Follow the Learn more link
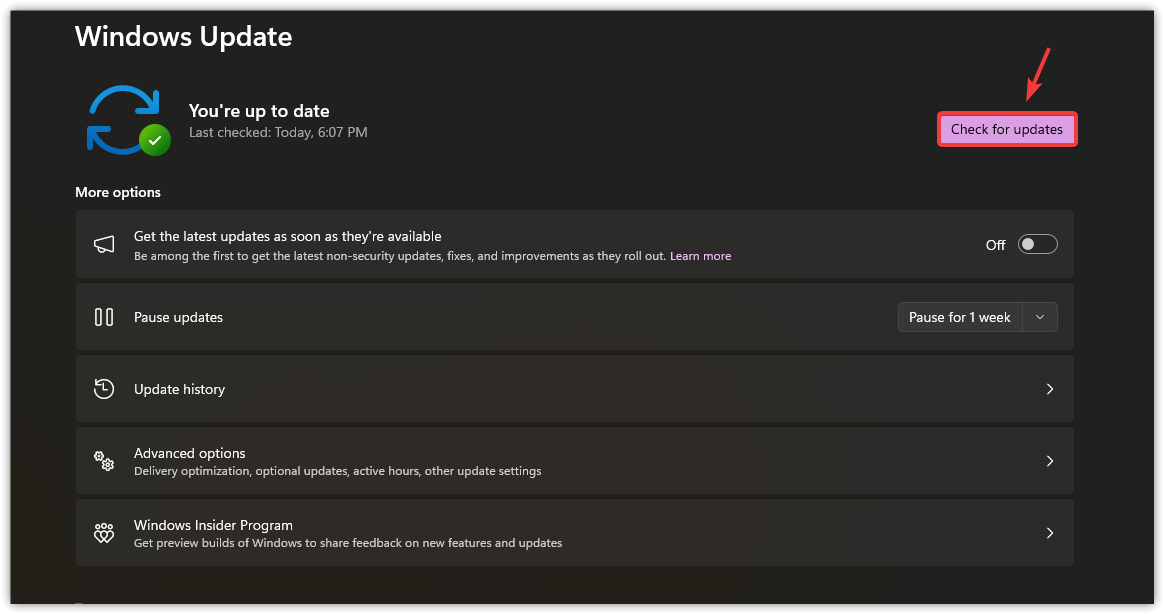 (700, 256)
